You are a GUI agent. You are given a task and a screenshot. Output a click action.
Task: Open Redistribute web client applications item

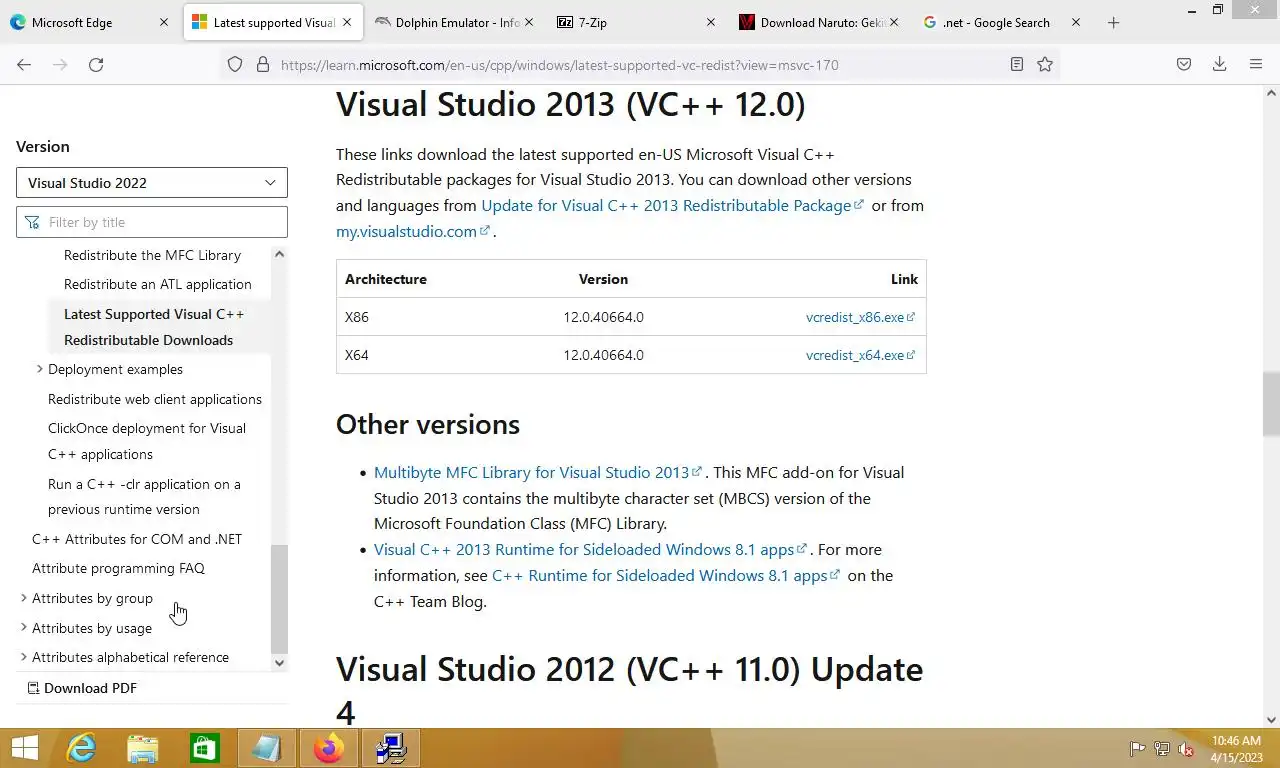(155, 399)
